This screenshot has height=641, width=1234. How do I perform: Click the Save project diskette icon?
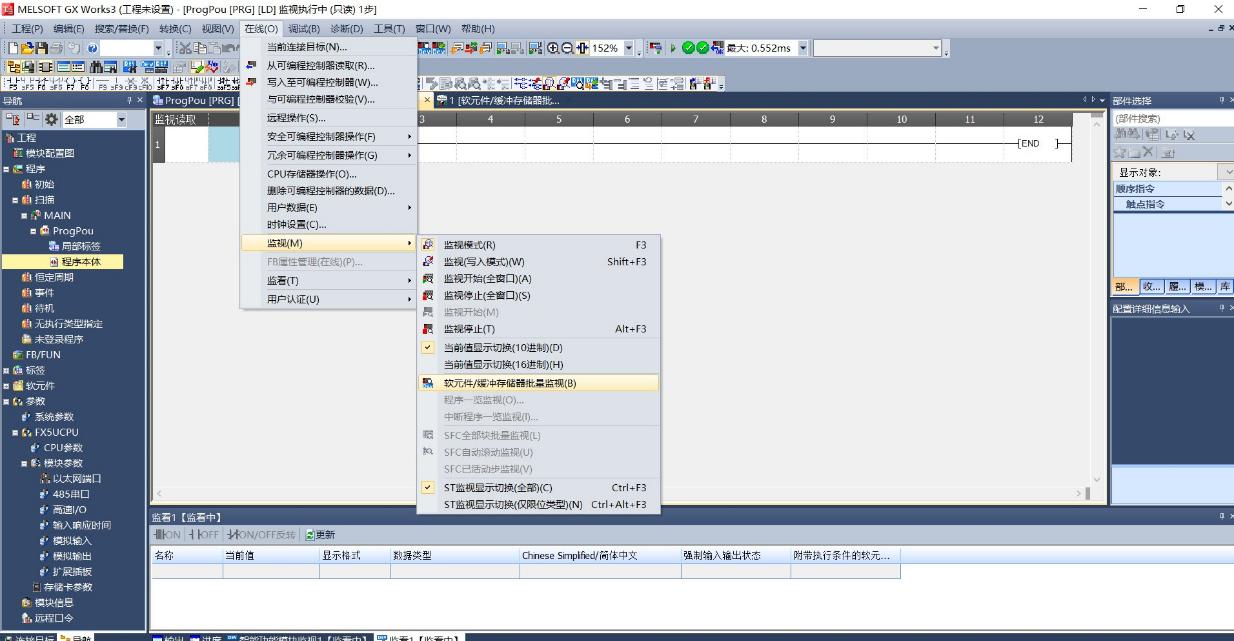click(42, 48)
